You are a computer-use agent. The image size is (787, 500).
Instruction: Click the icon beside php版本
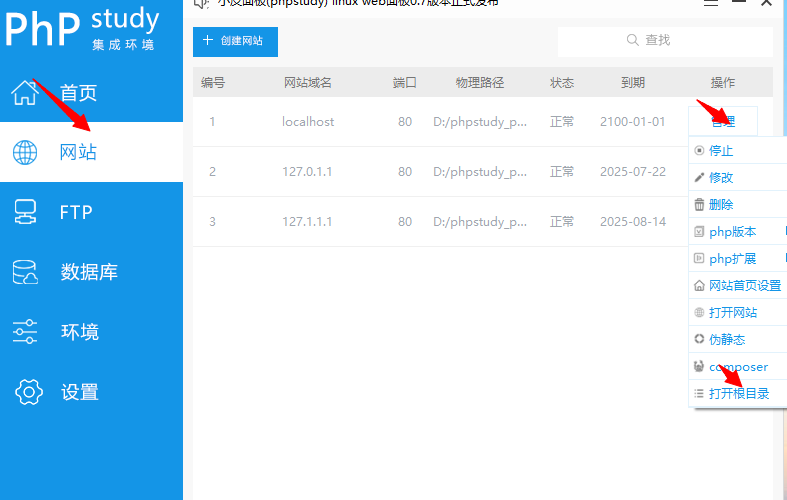click(x=699, y=231)
